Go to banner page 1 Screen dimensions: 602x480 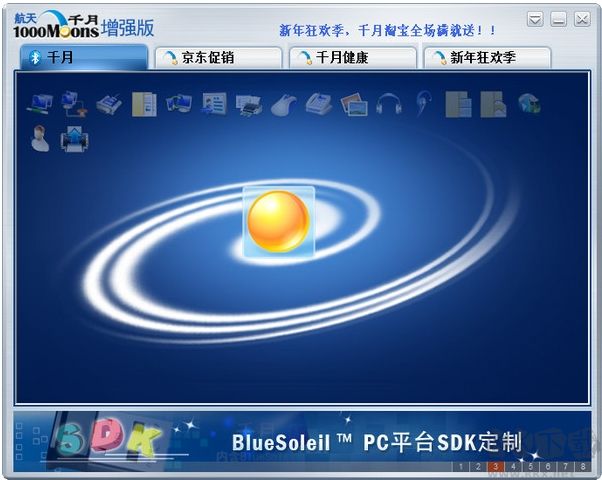[461, 467]
